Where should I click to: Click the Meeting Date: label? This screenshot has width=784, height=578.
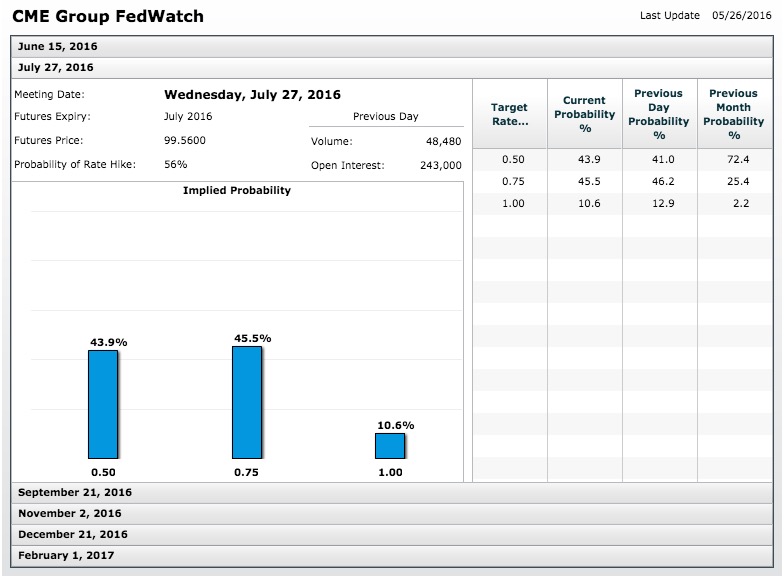pos(50,94)
